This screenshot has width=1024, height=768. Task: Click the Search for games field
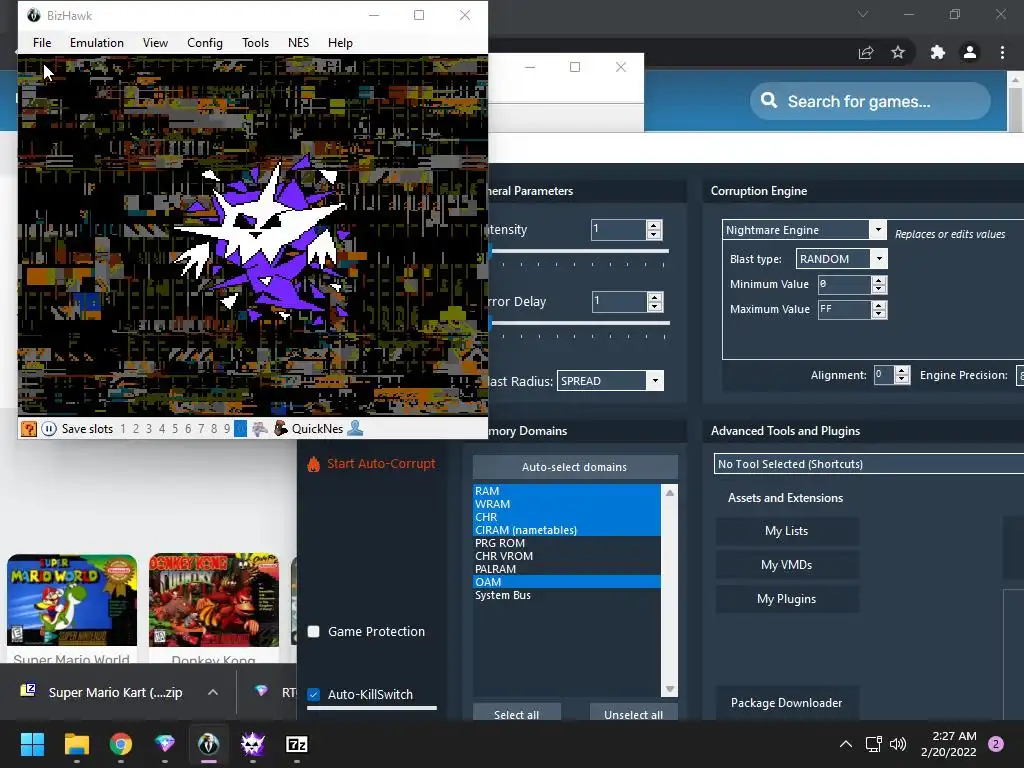tap(870, 101)
